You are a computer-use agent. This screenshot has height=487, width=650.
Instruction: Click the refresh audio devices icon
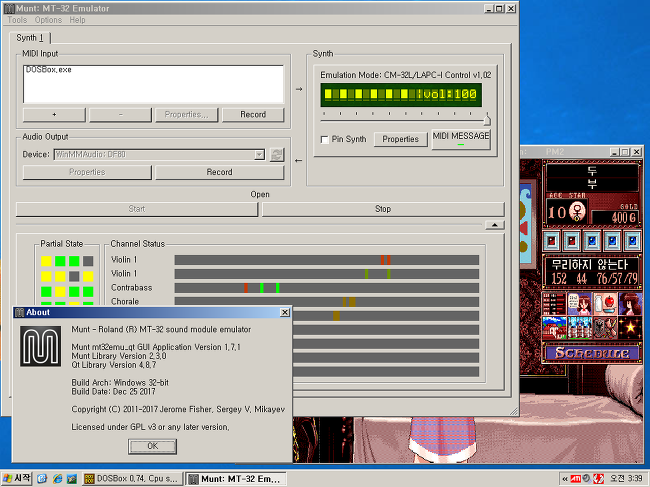coord(276,155)
